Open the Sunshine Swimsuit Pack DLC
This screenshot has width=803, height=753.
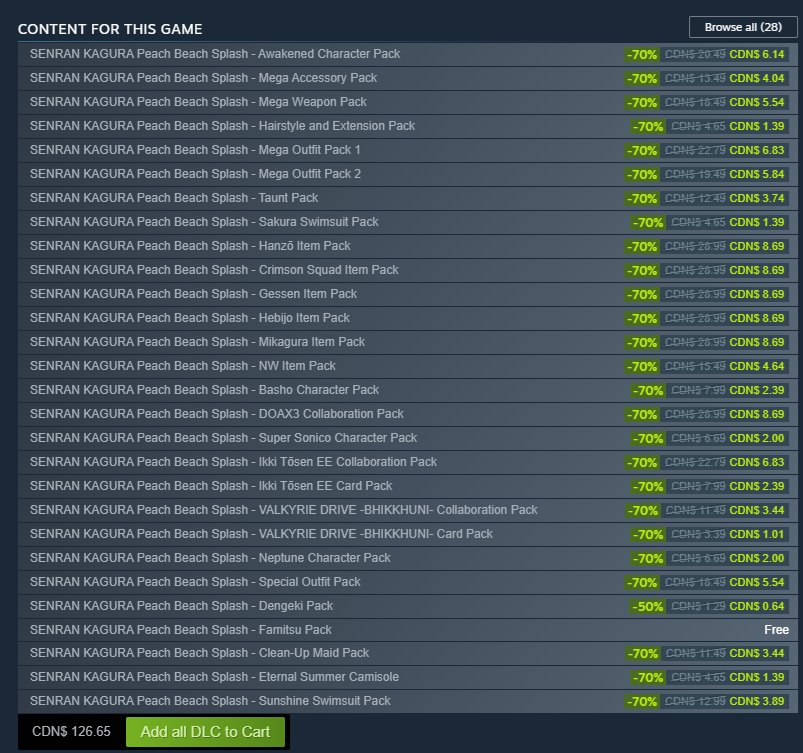pyautogui.click(x=408, y=701)
